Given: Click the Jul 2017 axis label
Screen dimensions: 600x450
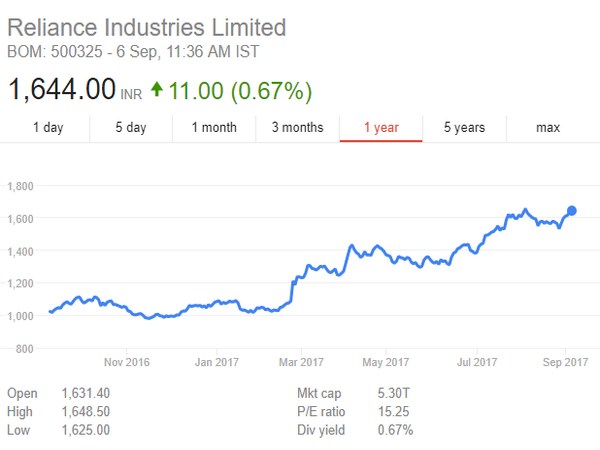Looking at the screenshot, I should [476, 362].
